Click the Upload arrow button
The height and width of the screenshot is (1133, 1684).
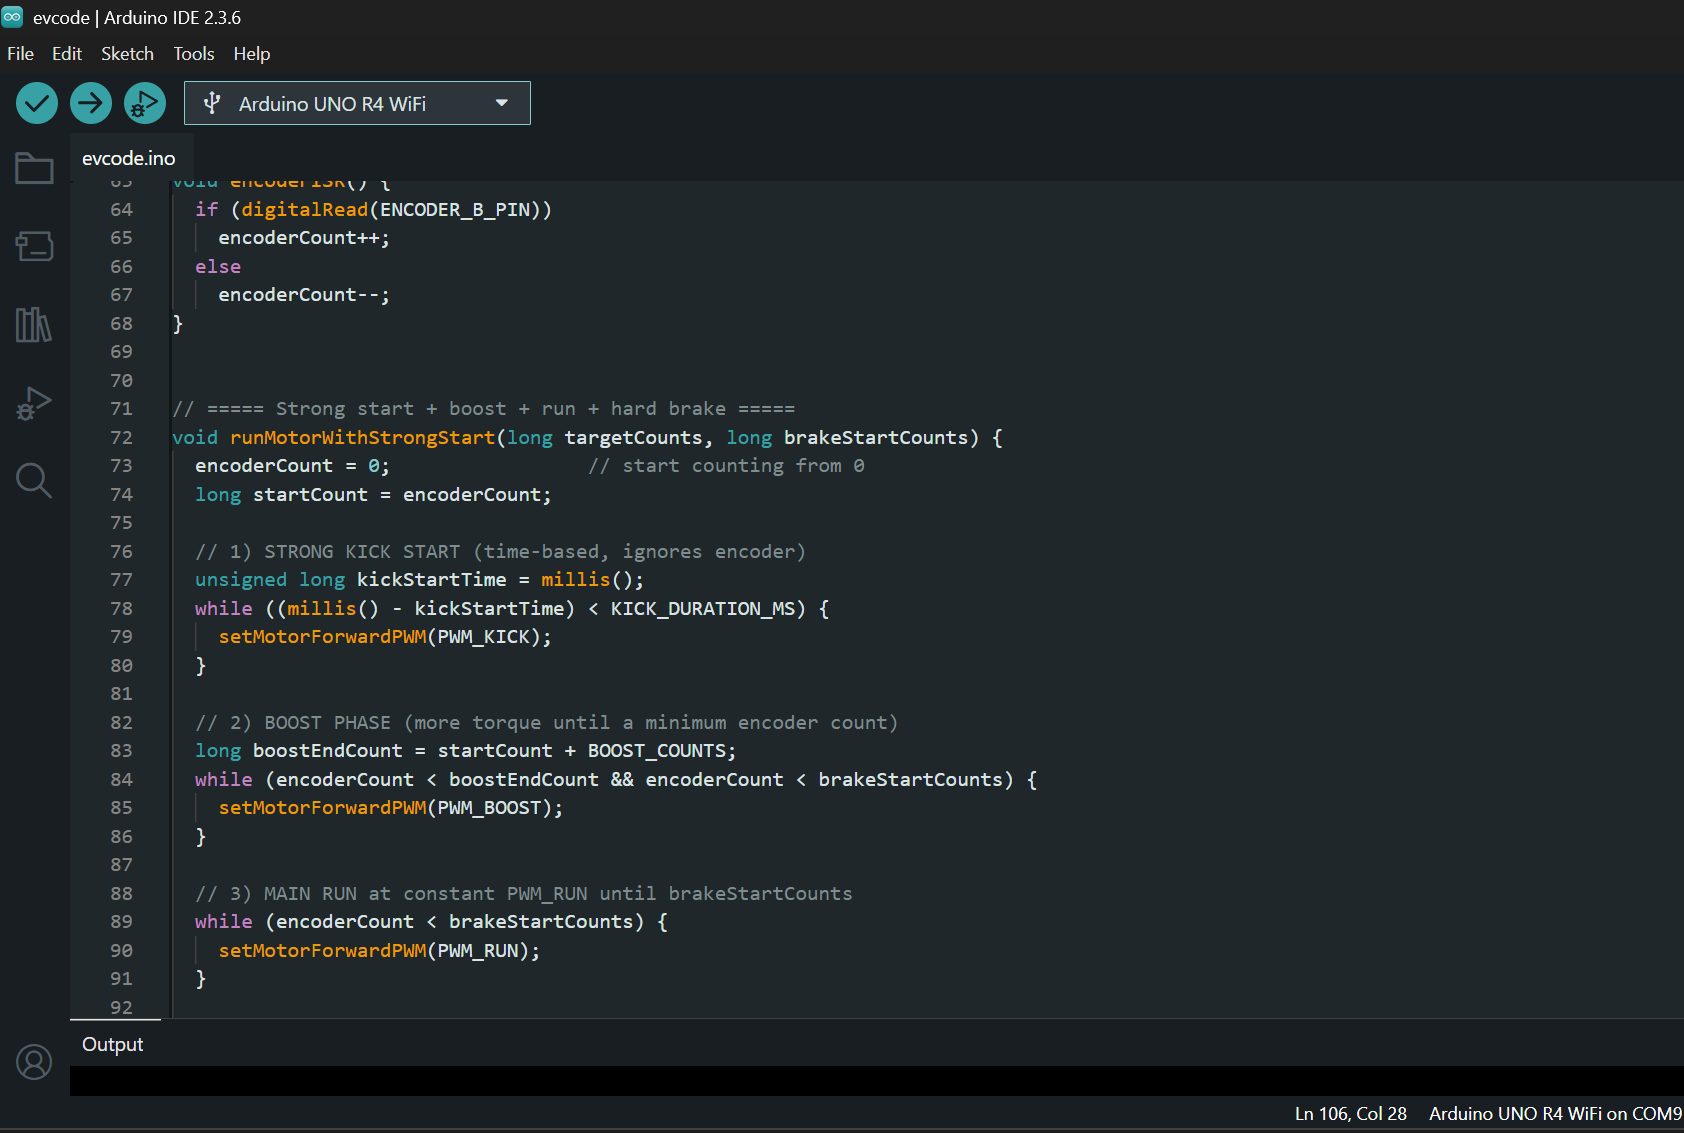point(91,103)
